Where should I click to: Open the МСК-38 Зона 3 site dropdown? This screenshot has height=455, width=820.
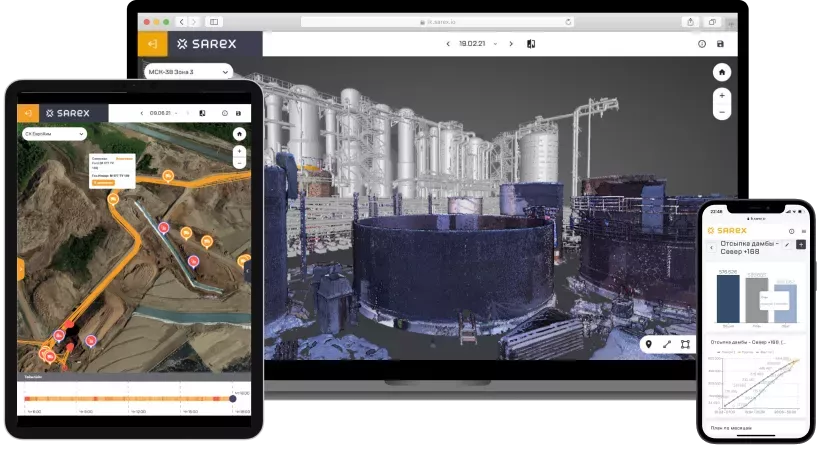pos(185,72)
